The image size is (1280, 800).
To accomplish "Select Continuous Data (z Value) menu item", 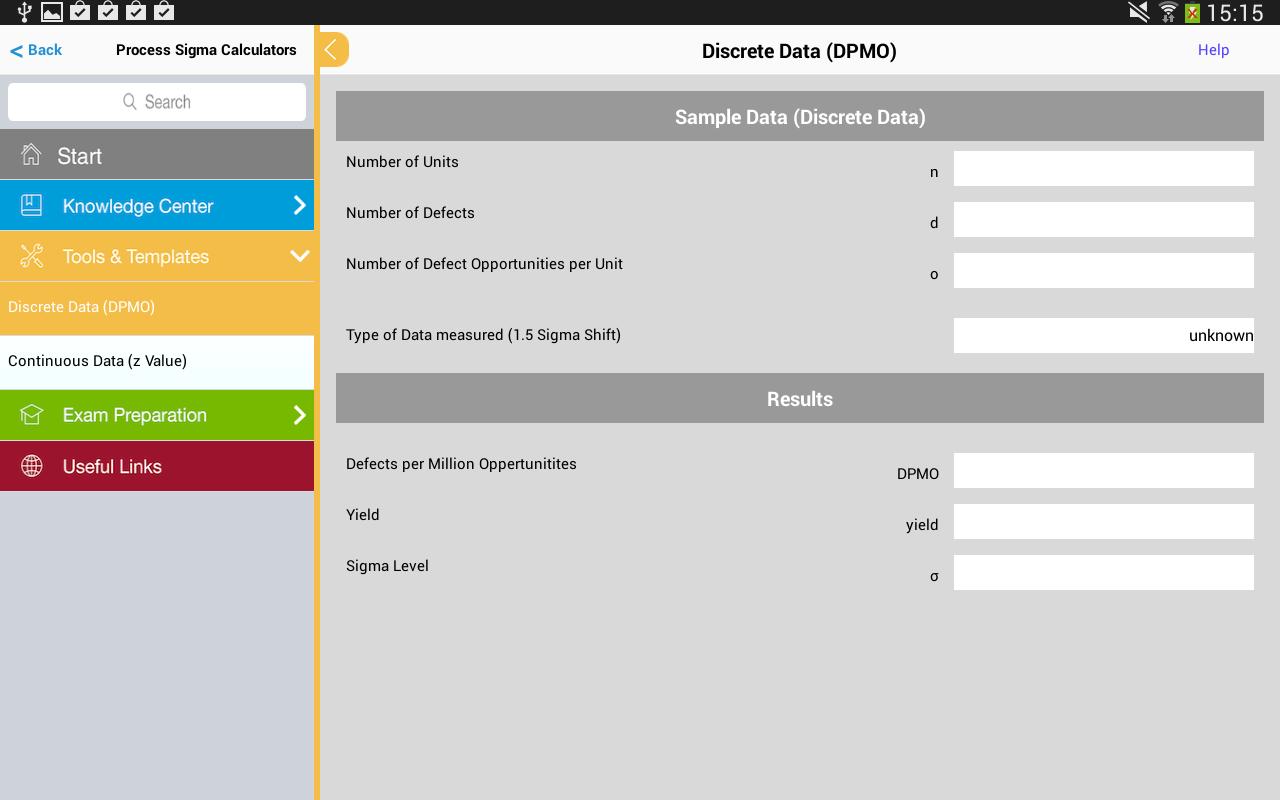I will pos(98,361).
